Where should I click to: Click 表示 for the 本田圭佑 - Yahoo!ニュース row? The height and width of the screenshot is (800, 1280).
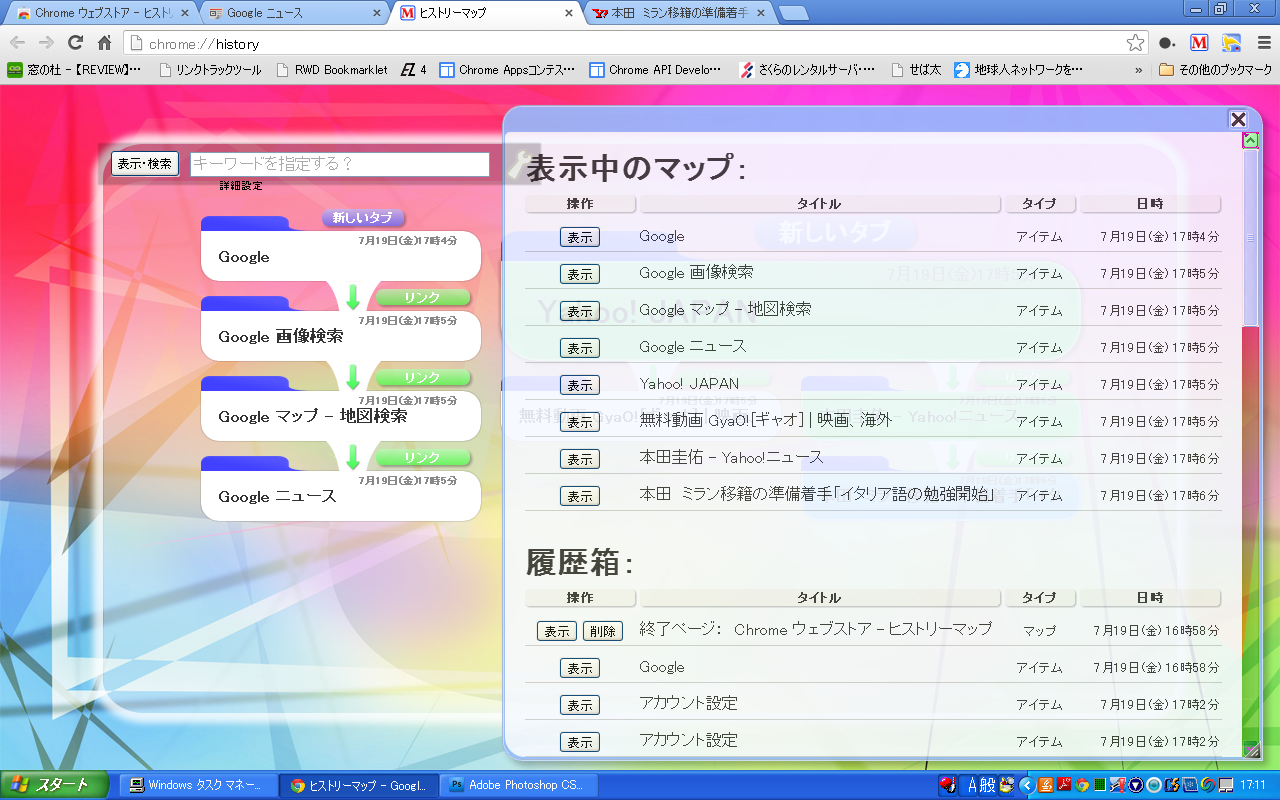tap(580, 459)
